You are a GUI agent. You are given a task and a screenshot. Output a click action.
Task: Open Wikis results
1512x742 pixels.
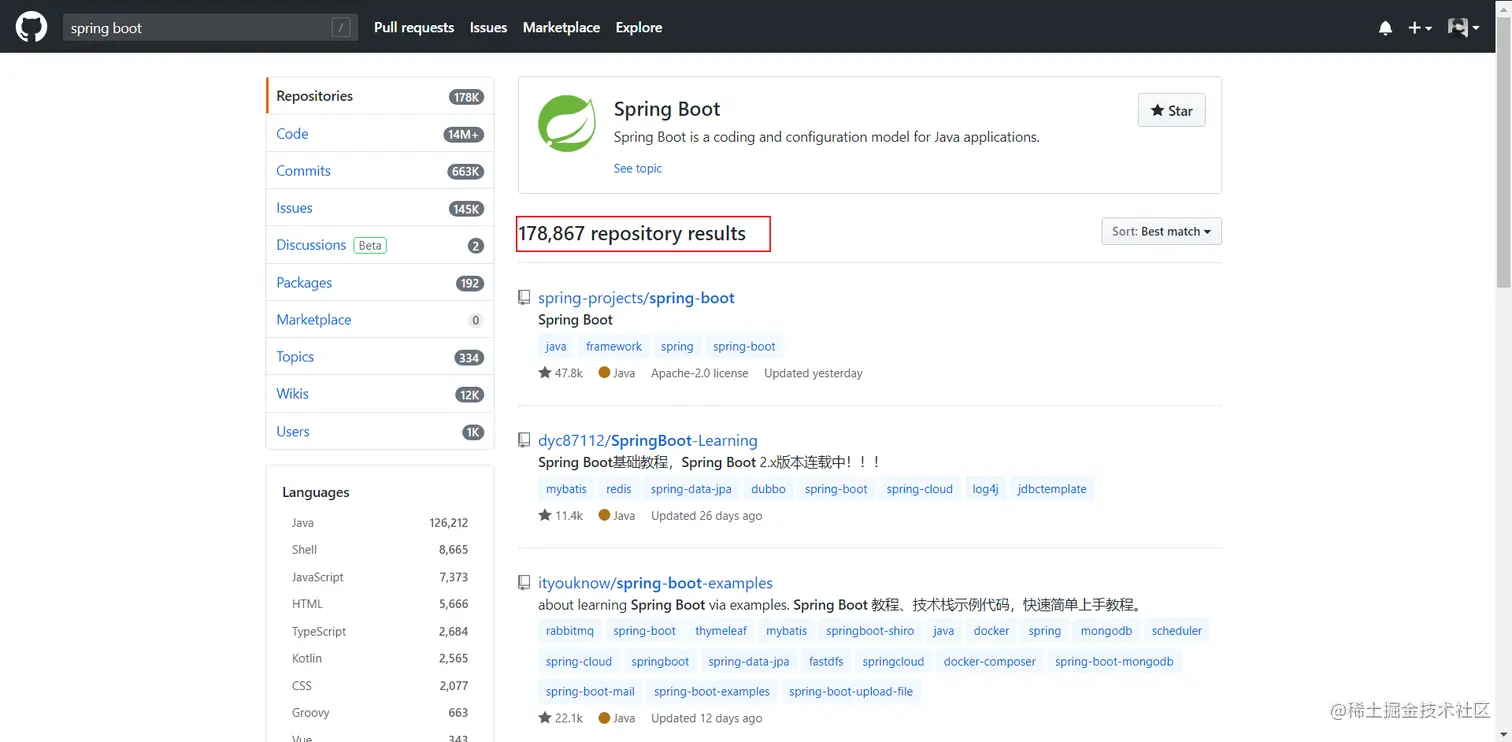[x=380, y=394]
